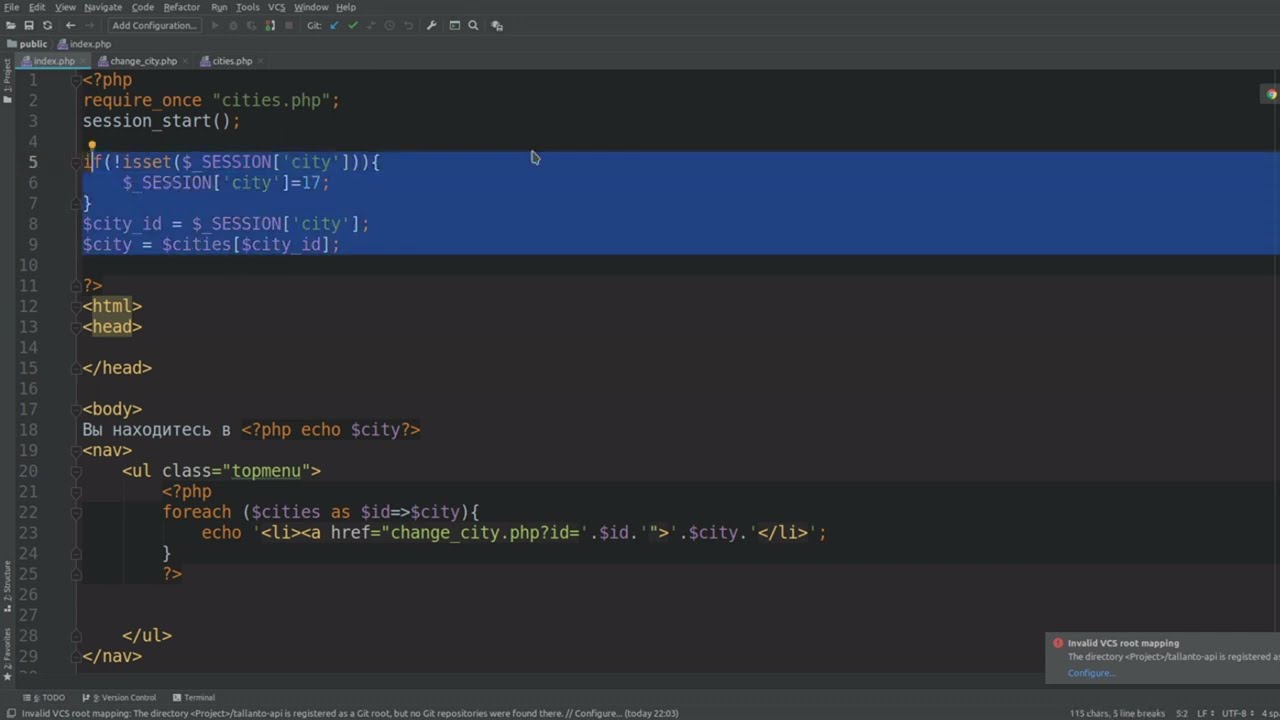Screen dimensions: 1280x720
Task: Open the Project tool window sidebar tab
Action: click(7, 83)
